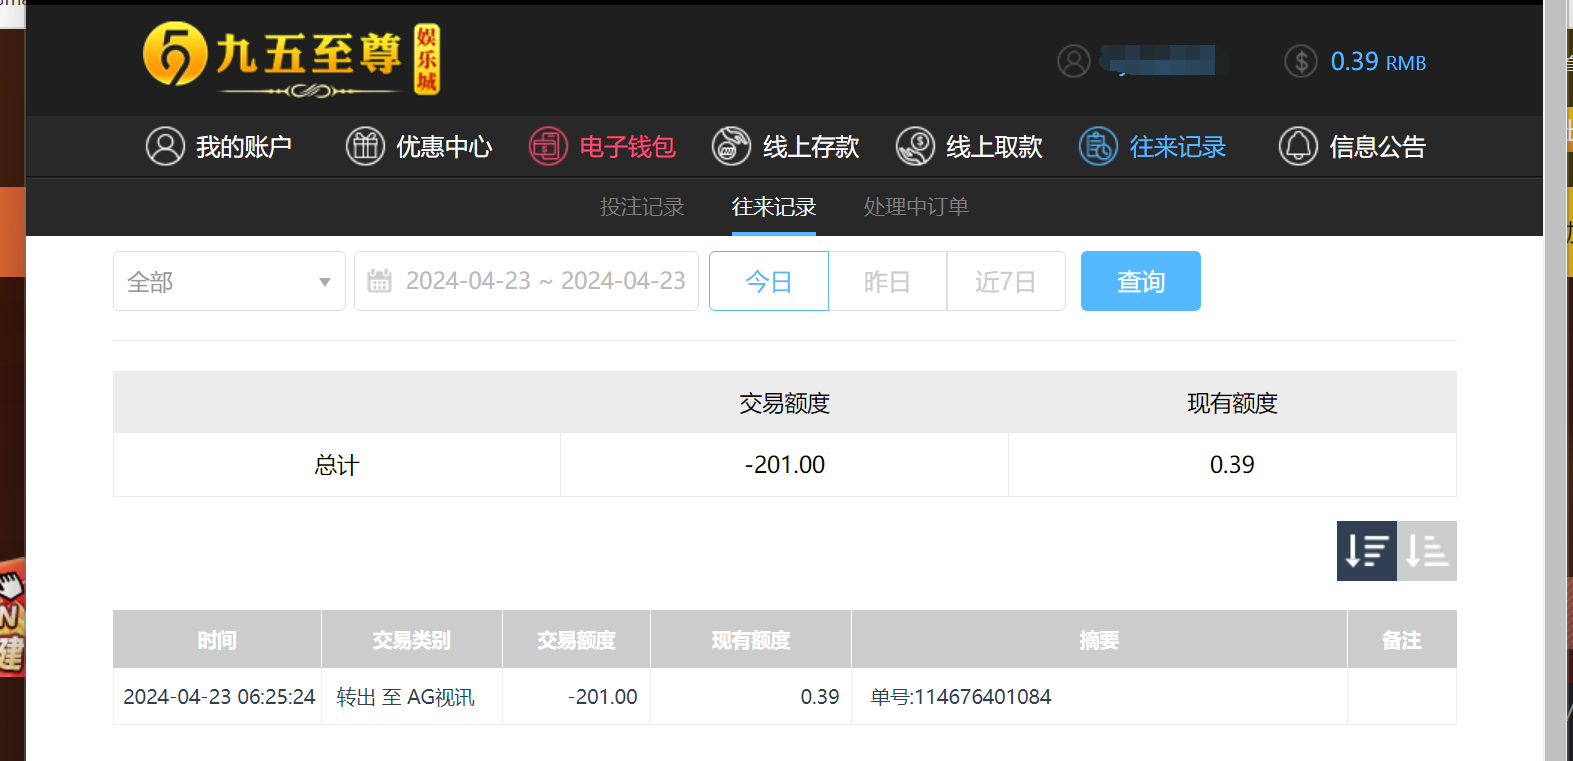Click the total -201.00 in summary table
The height and width of the screenshot is (761, 1573).
coord(785,465)
